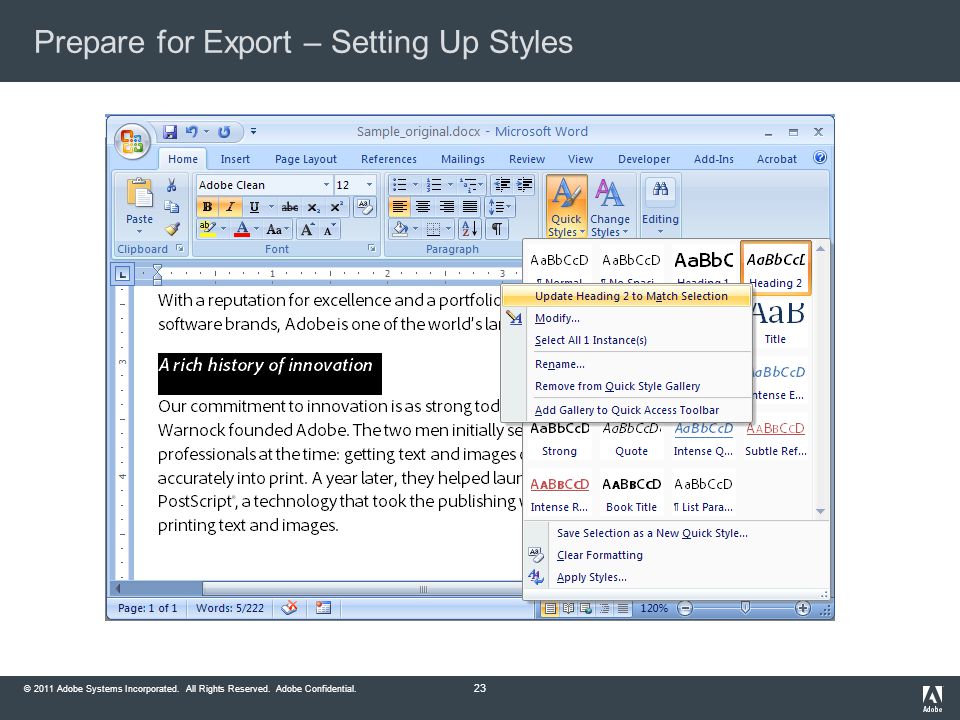Switch to Full Screen Reading view
This screenshot has height=720, width=960.
(568, 609)
